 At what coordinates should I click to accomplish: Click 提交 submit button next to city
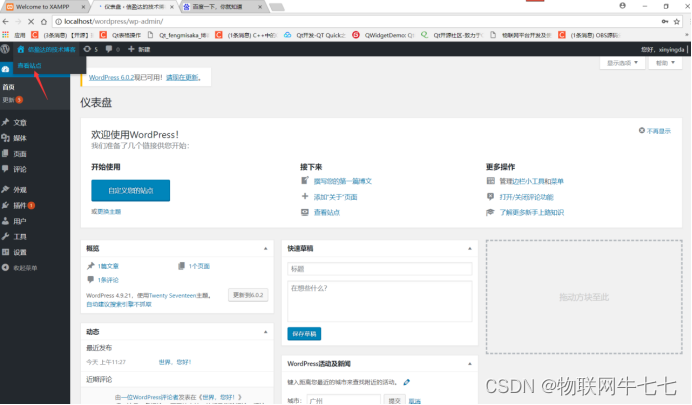coord(394,400)
